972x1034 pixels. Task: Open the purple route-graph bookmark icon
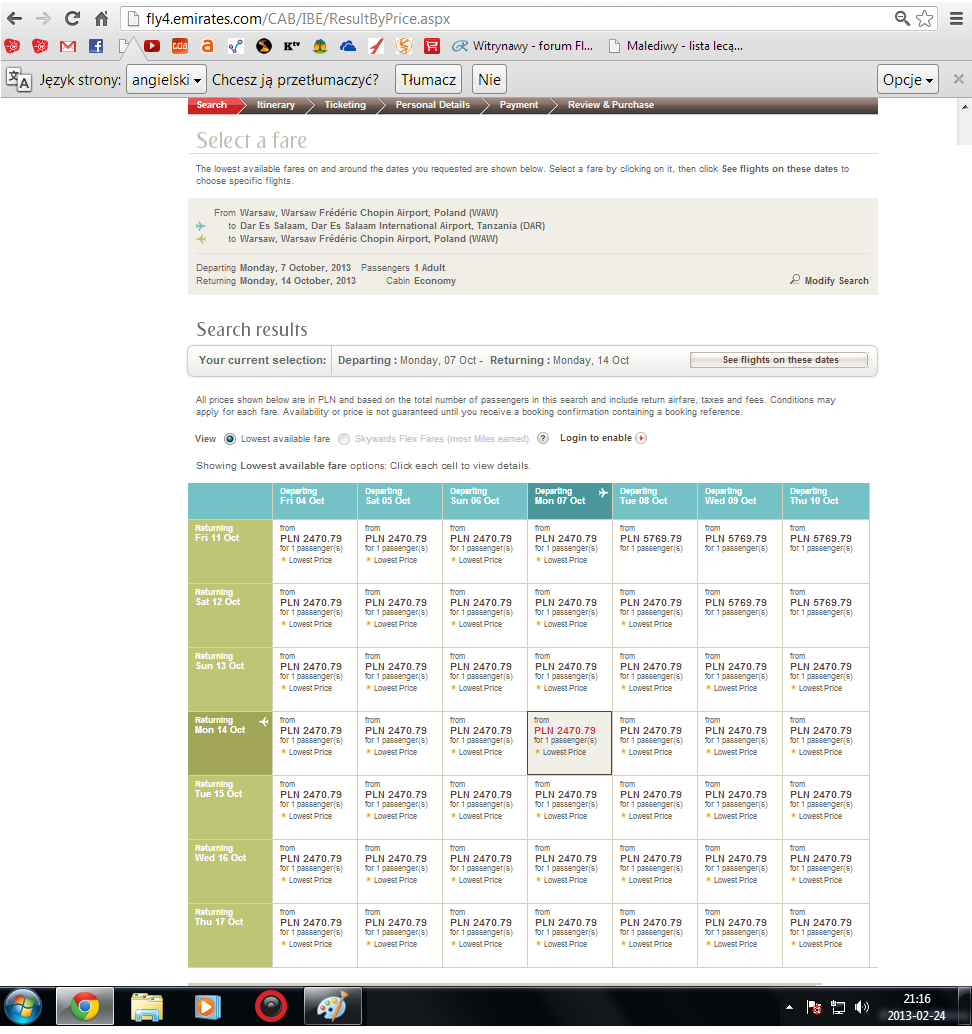(235, 46)
